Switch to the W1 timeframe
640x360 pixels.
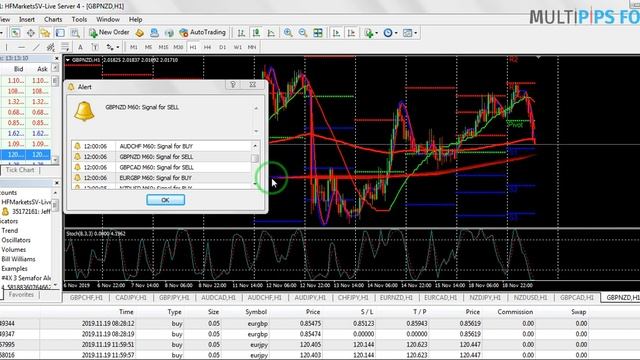pyautogui.click(x=238, y=47)
